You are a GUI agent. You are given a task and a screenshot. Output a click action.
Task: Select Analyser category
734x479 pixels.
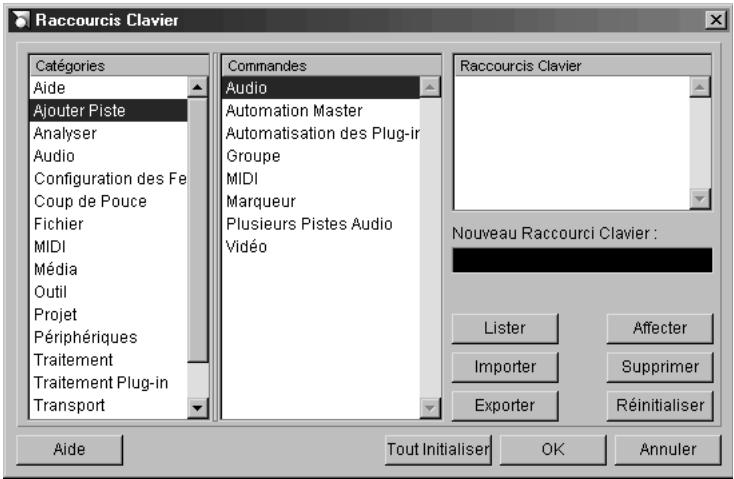point(109,133)
